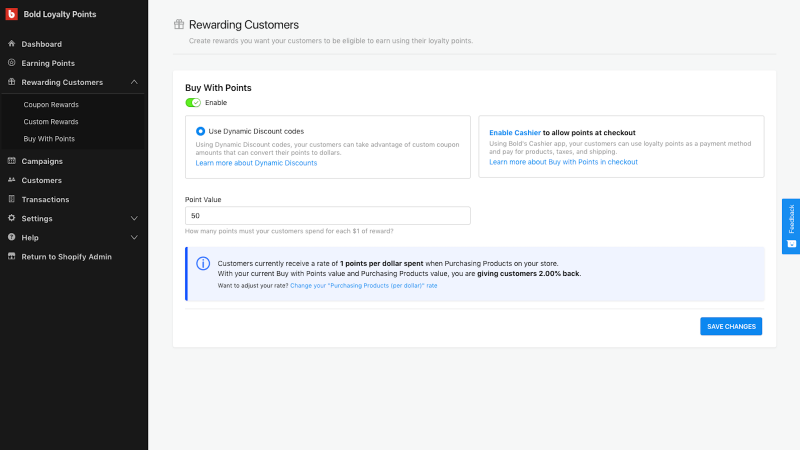Open Learn more about Buy with Points in checkout

click(563, 162)
